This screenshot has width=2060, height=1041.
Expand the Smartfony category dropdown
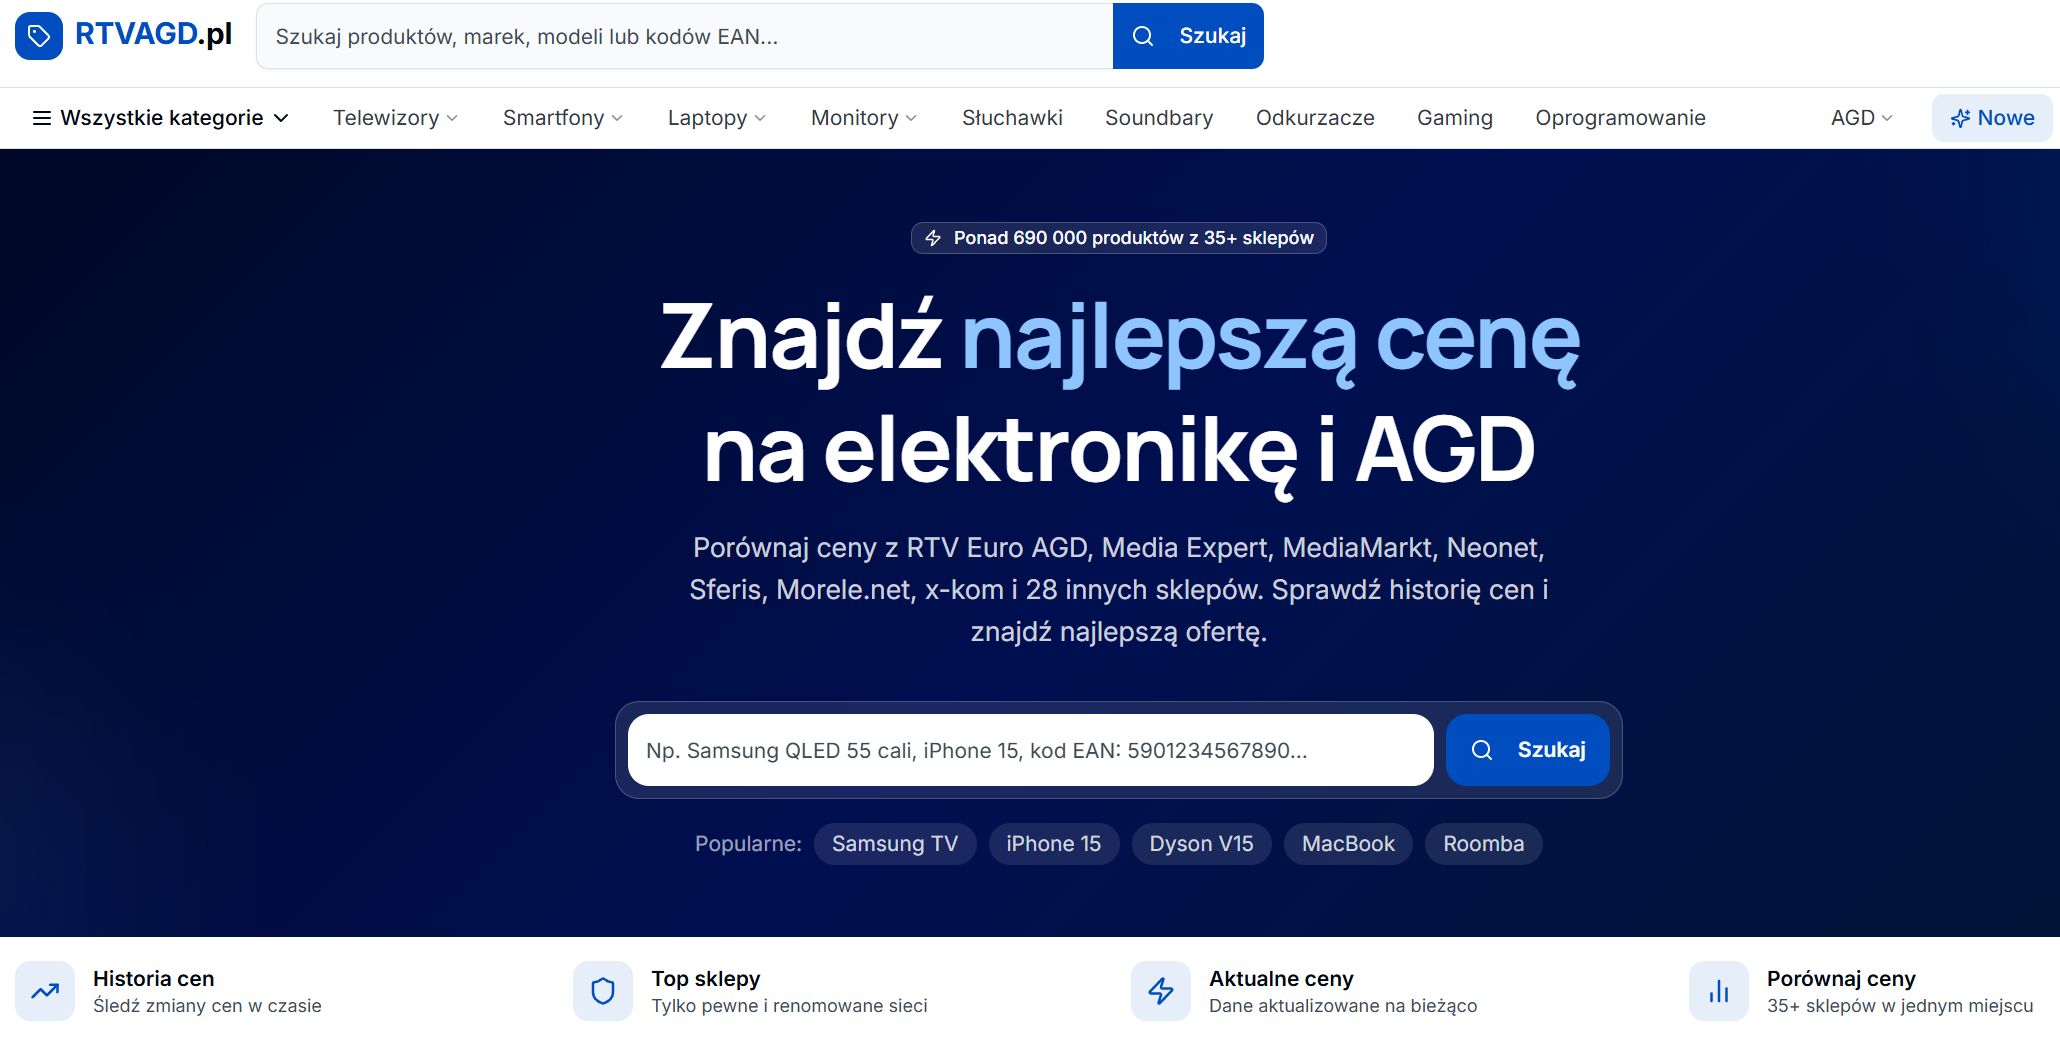(x=562, y=118)
